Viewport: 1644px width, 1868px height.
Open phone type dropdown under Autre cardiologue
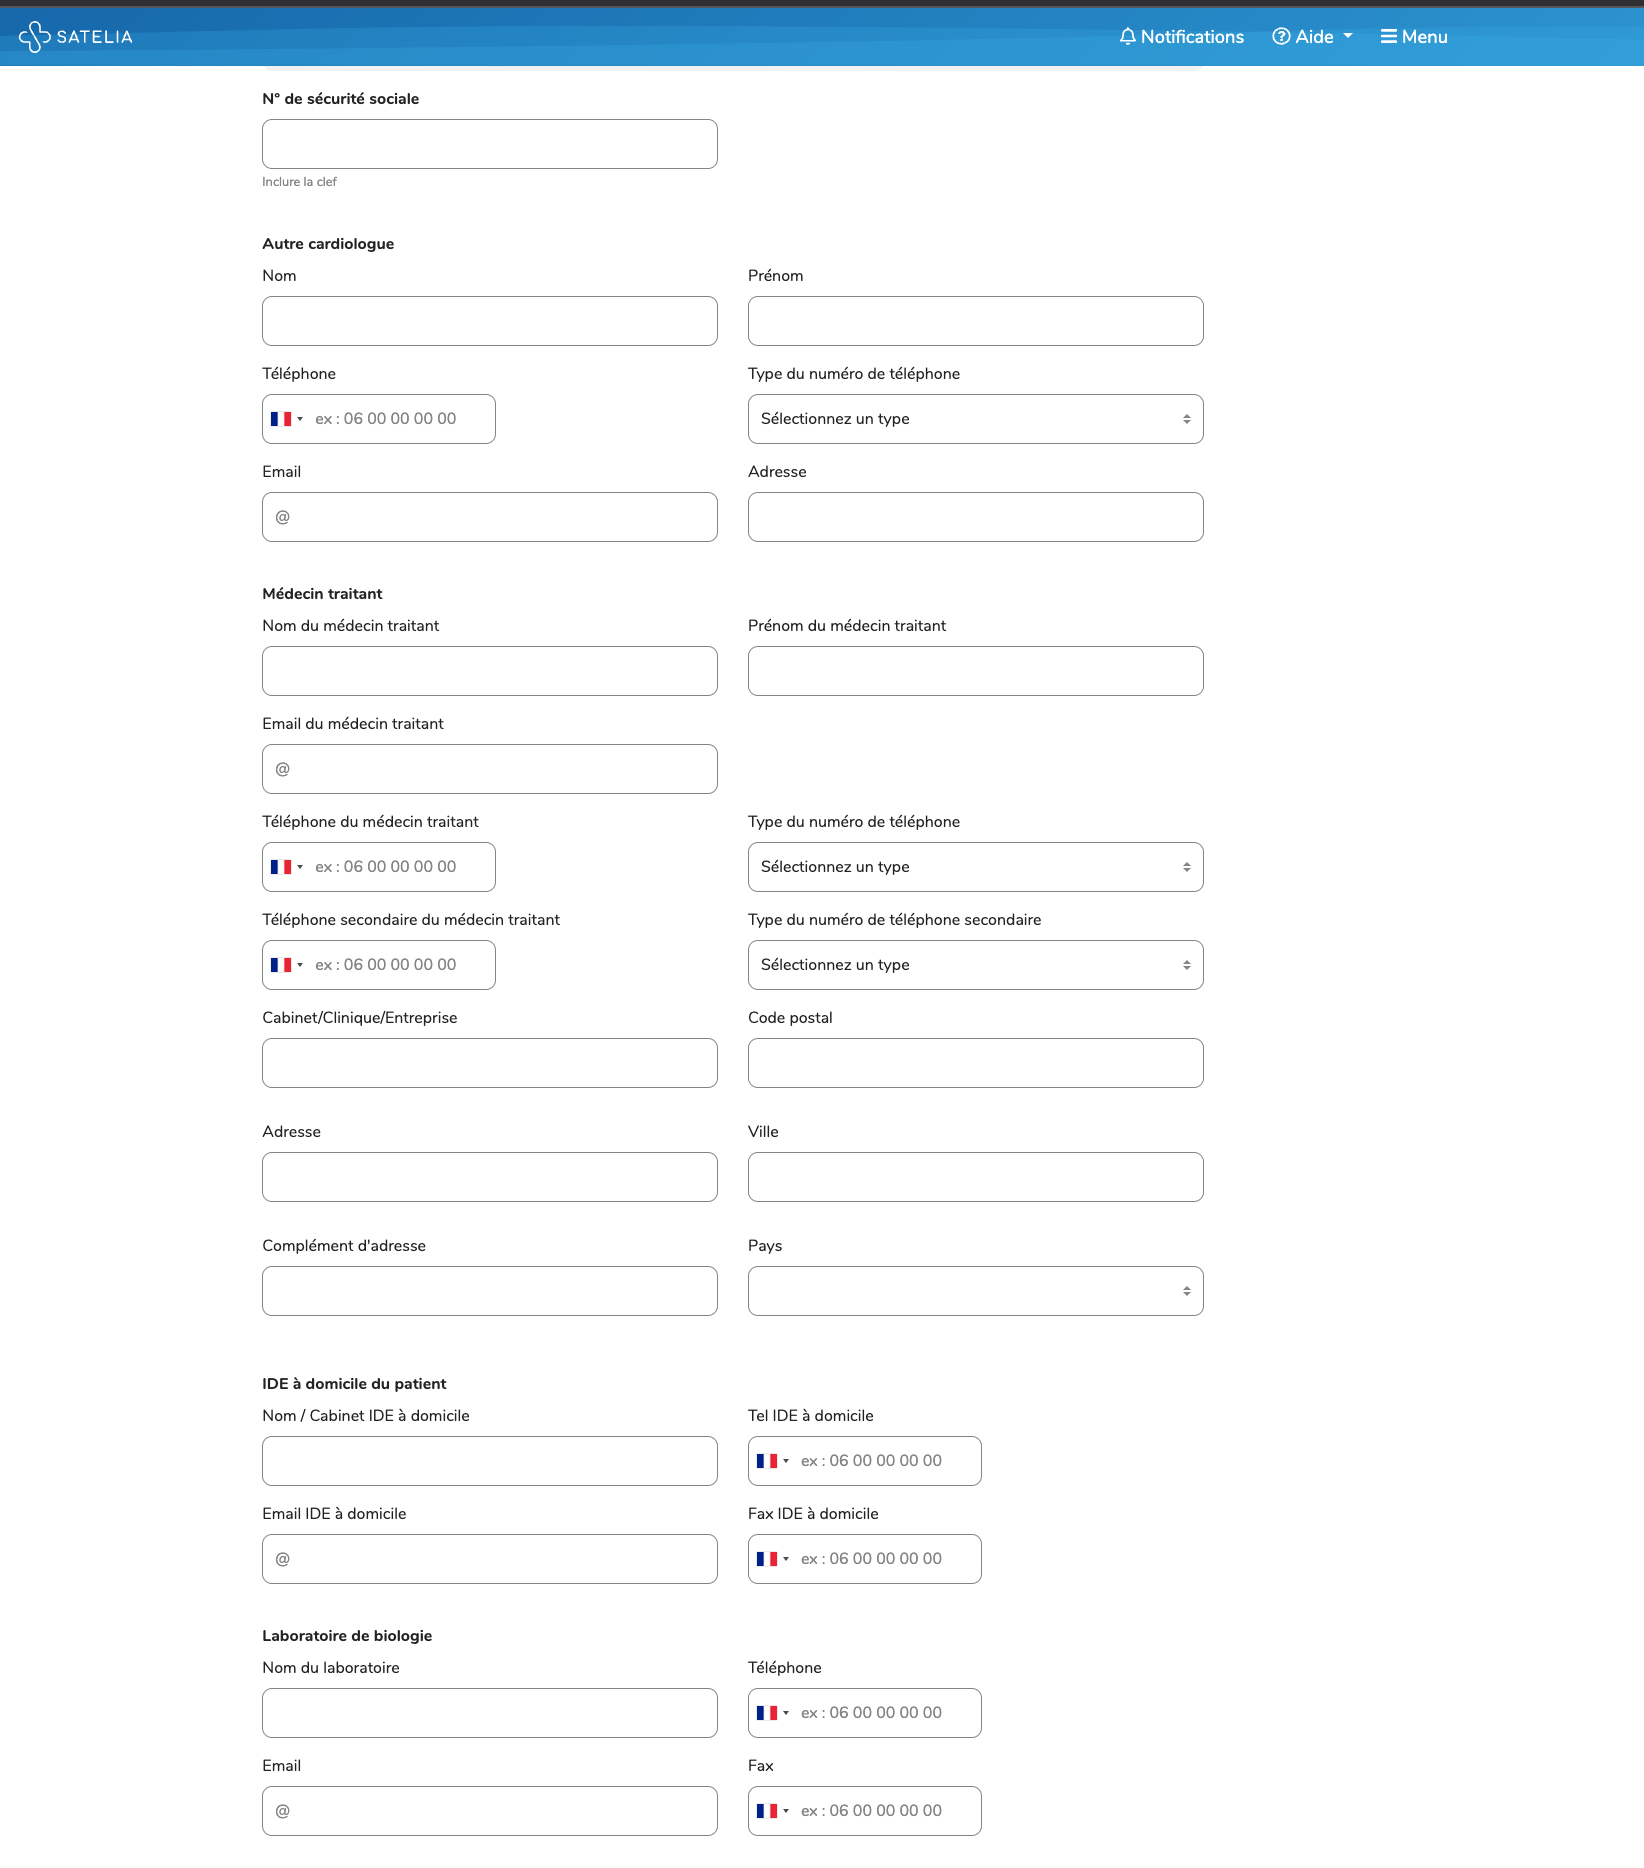point(975,419)
